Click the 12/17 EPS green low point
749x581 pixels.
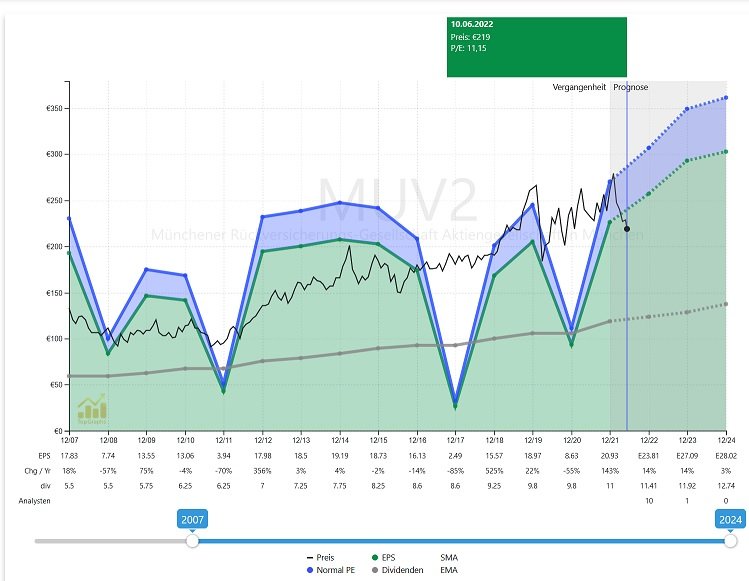pyautogui.click(x=455, y=407)
